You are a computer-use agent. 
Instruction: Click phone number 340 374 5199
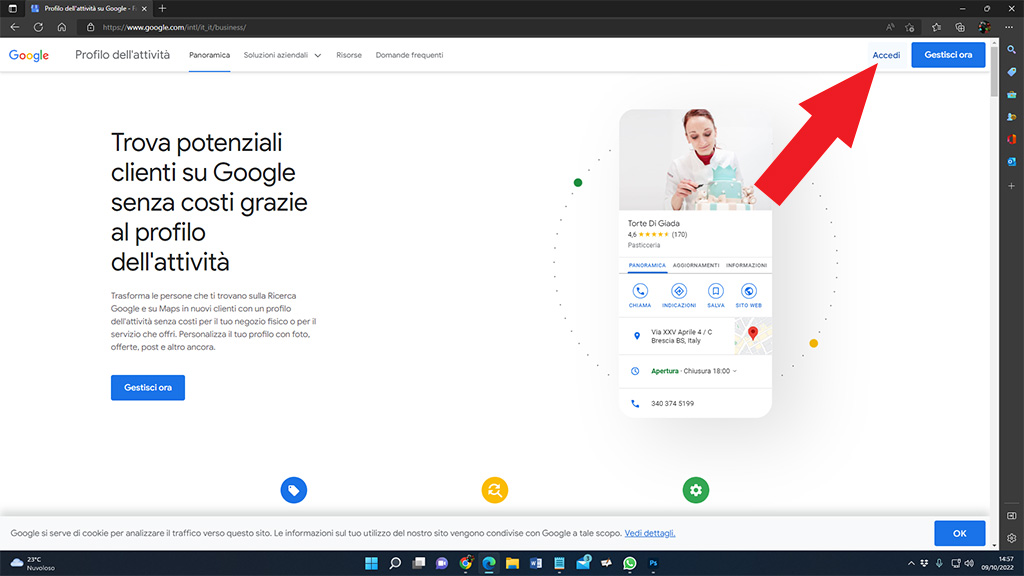(673, 404)
